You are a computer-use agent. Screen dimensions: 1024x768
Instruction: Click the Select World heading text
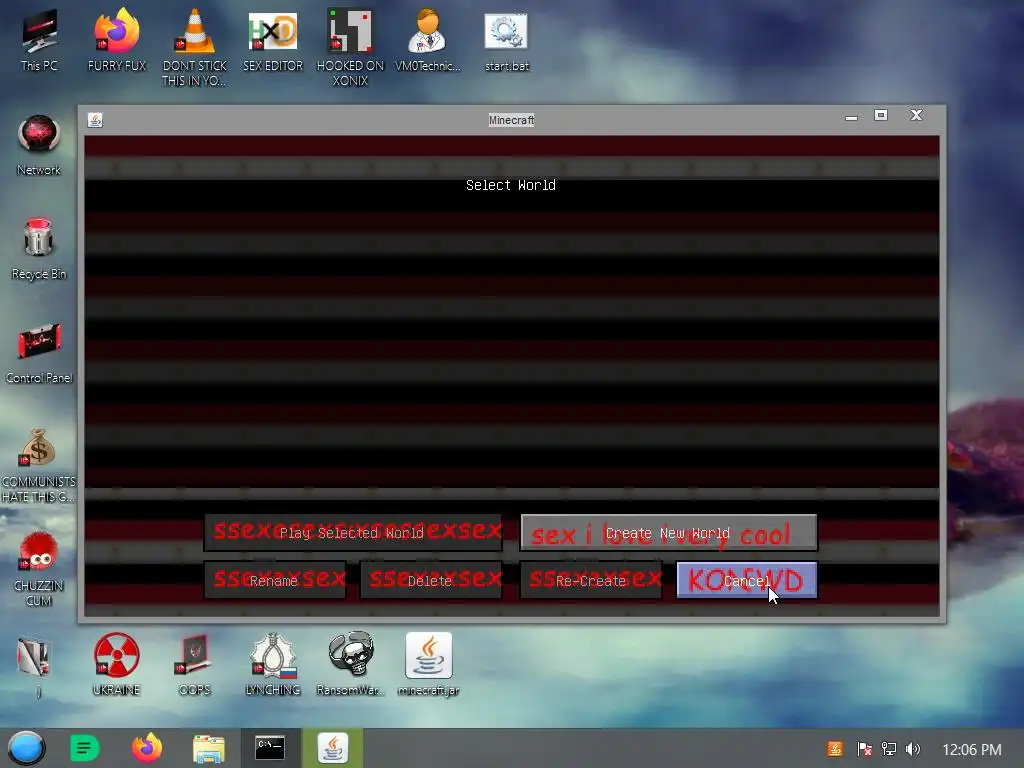pos(511,185)
